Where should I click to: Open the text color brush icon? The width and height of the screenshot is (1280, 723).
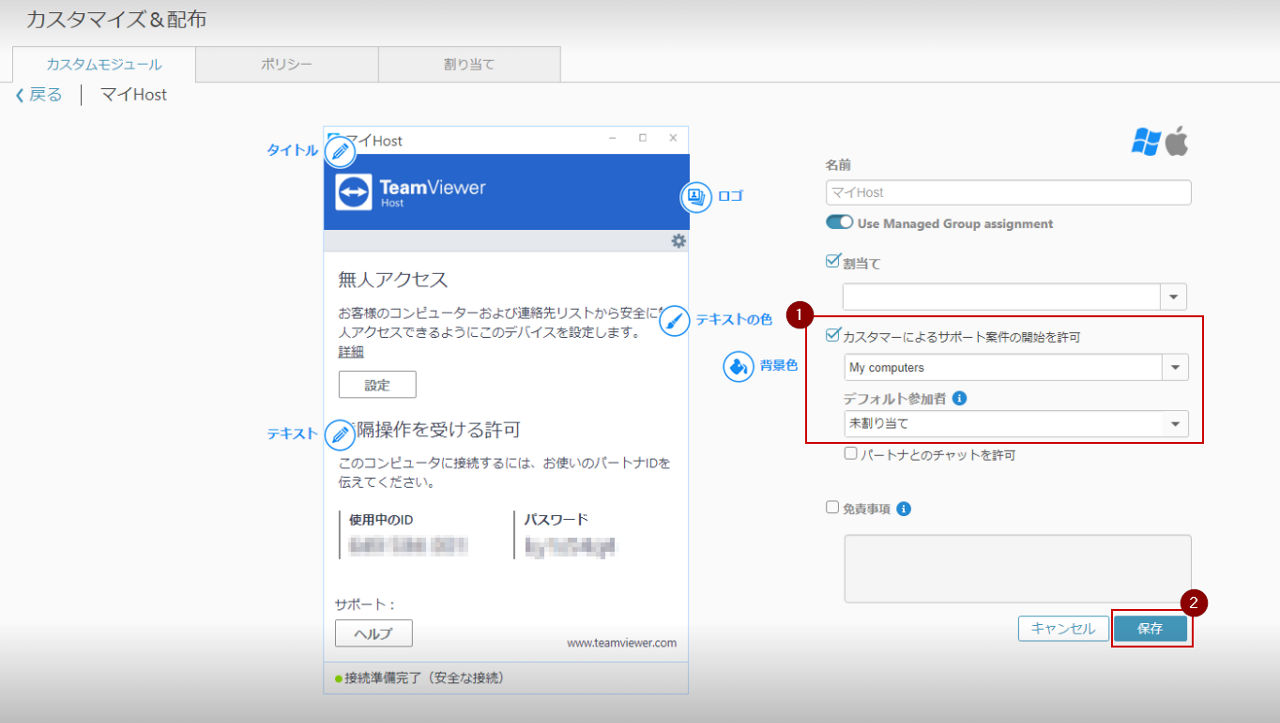click(676, 320)
